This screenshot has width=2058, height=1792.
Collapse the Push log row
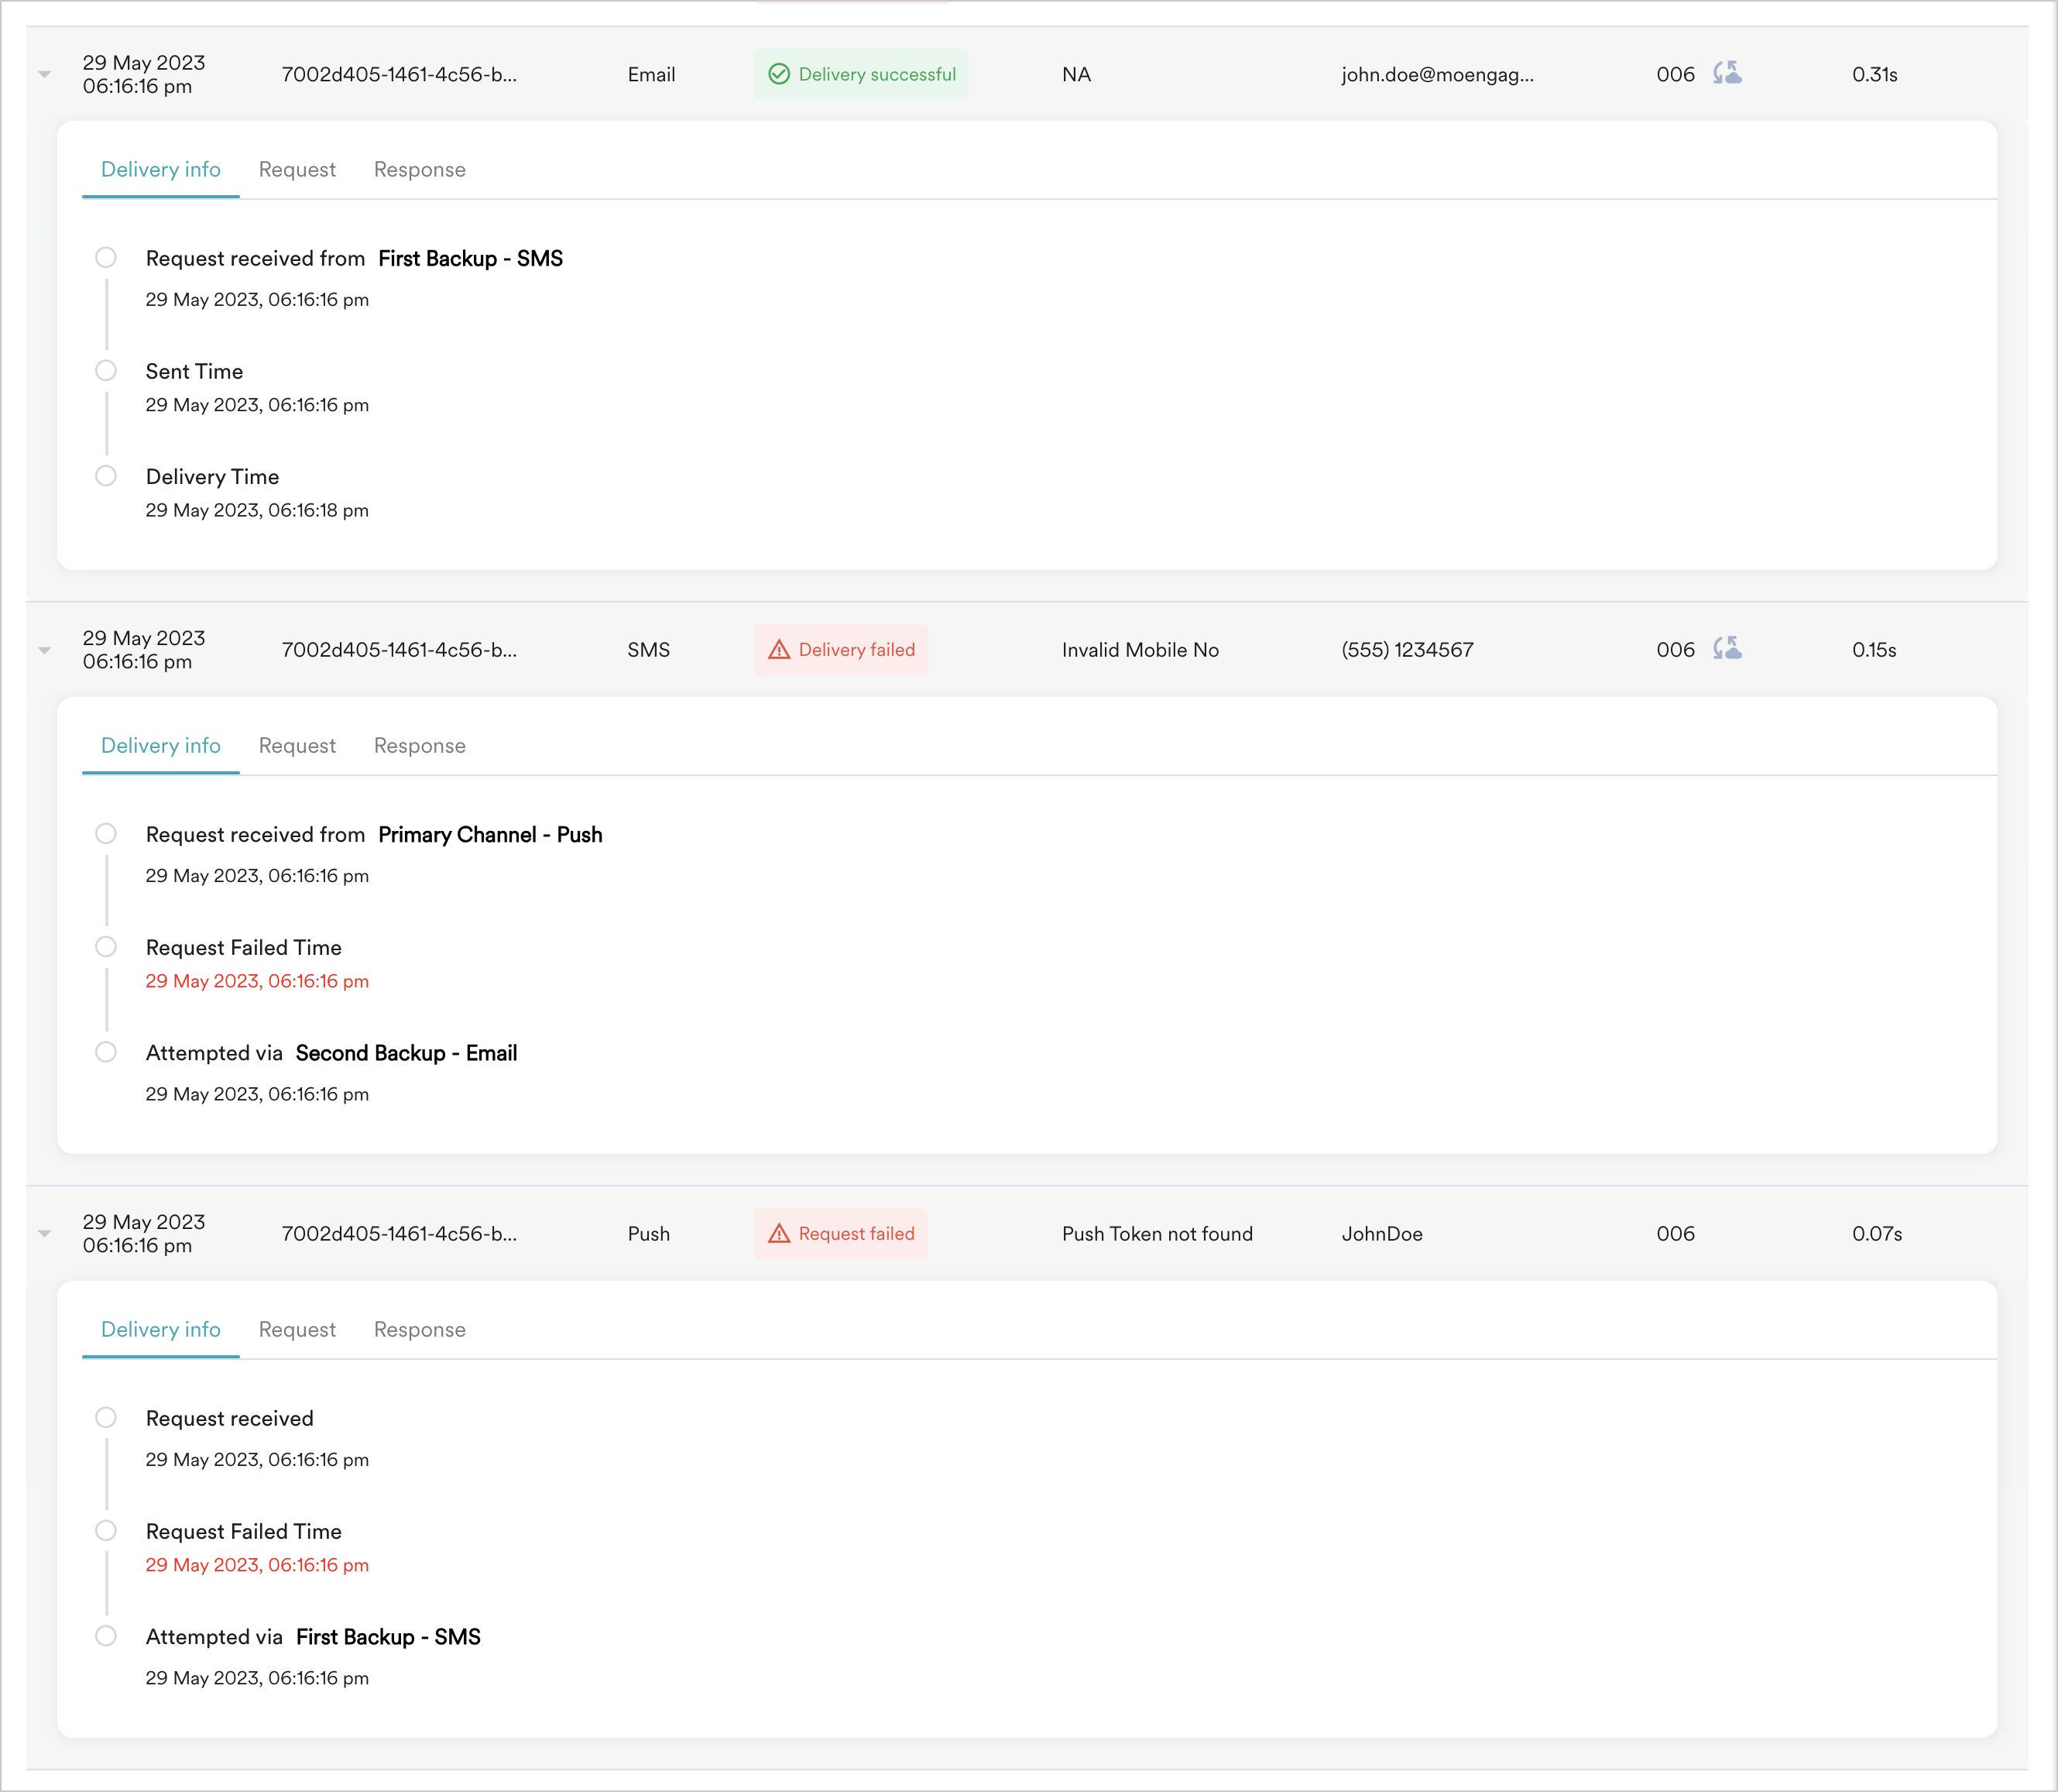pos(44,1234)
